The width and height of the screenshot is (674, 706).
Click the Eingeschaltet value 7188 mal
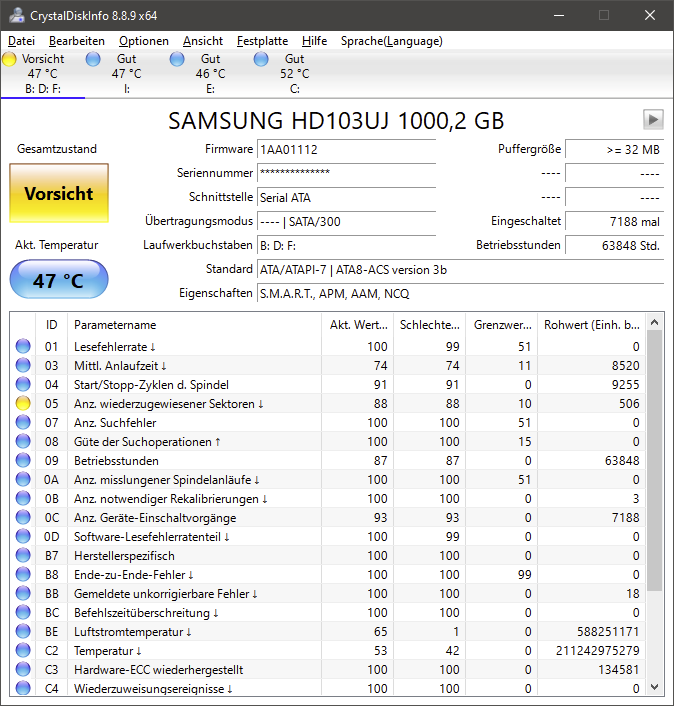615,222
